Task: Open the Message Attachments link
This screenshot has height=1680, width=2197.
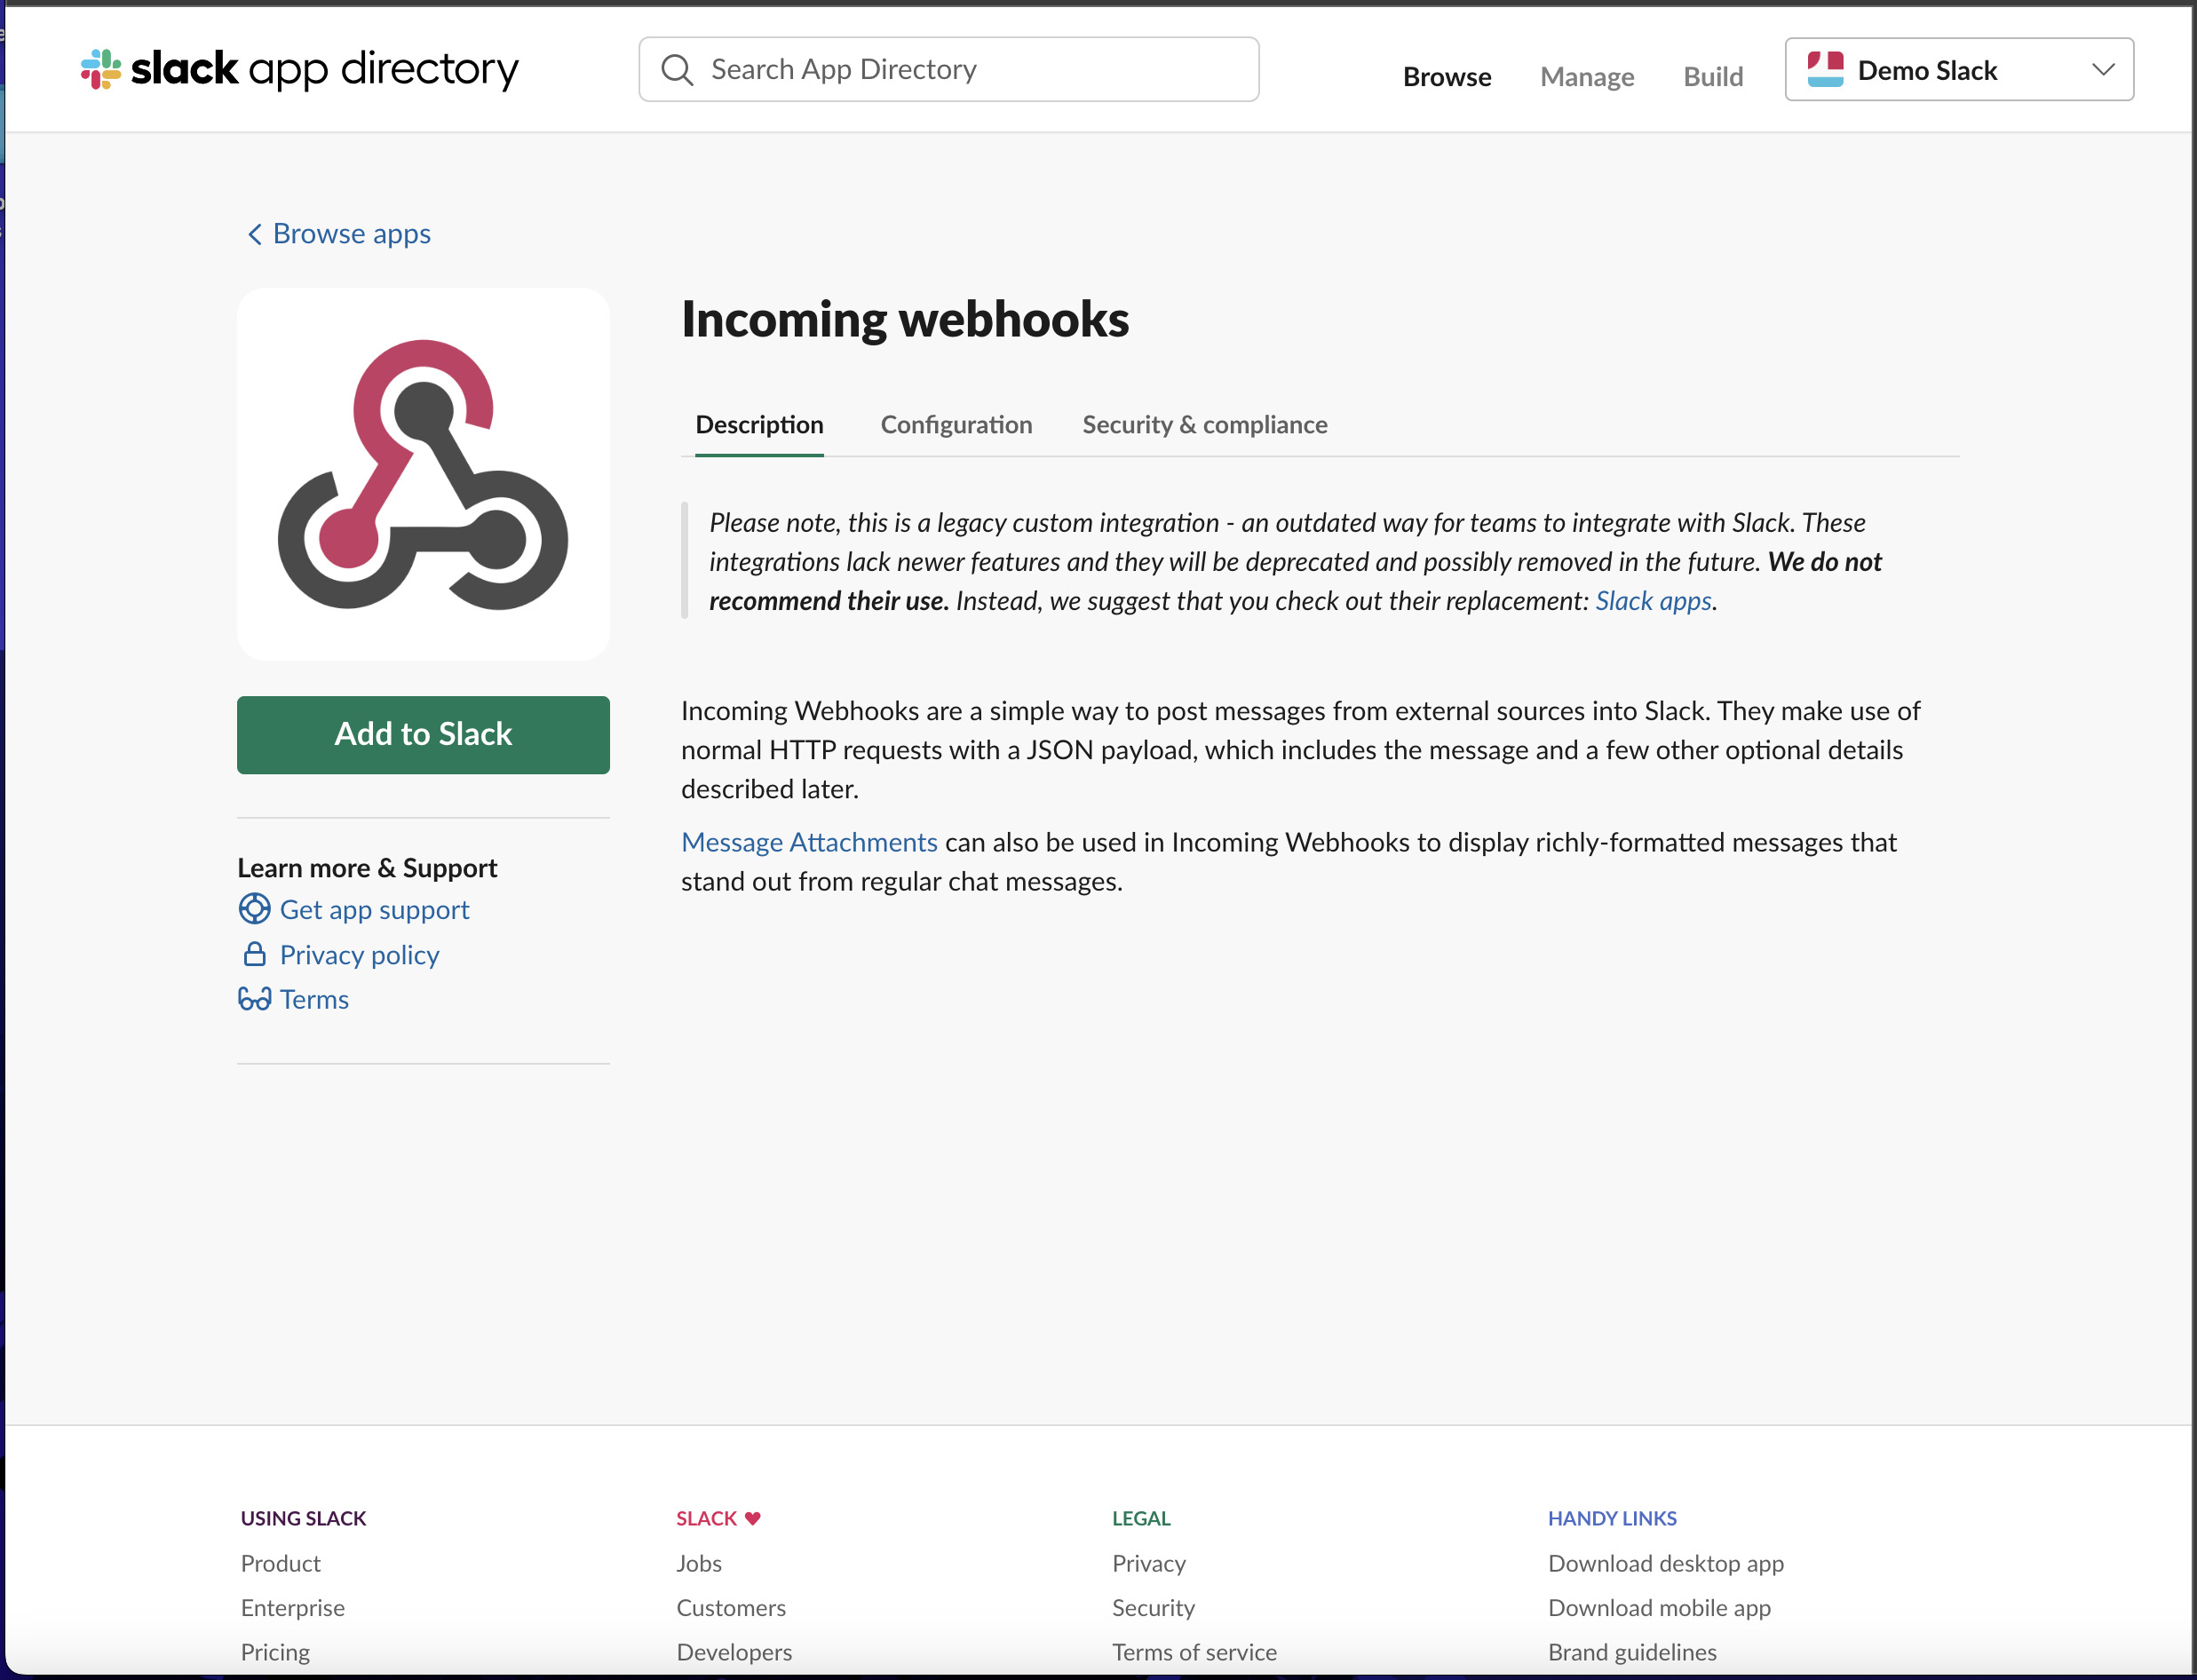Action: 809,842
